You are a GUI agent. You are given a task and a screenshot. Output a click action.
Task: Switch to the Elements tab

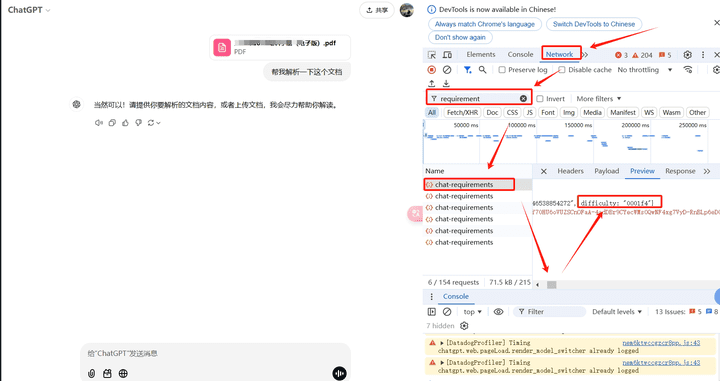pos(481,55)
